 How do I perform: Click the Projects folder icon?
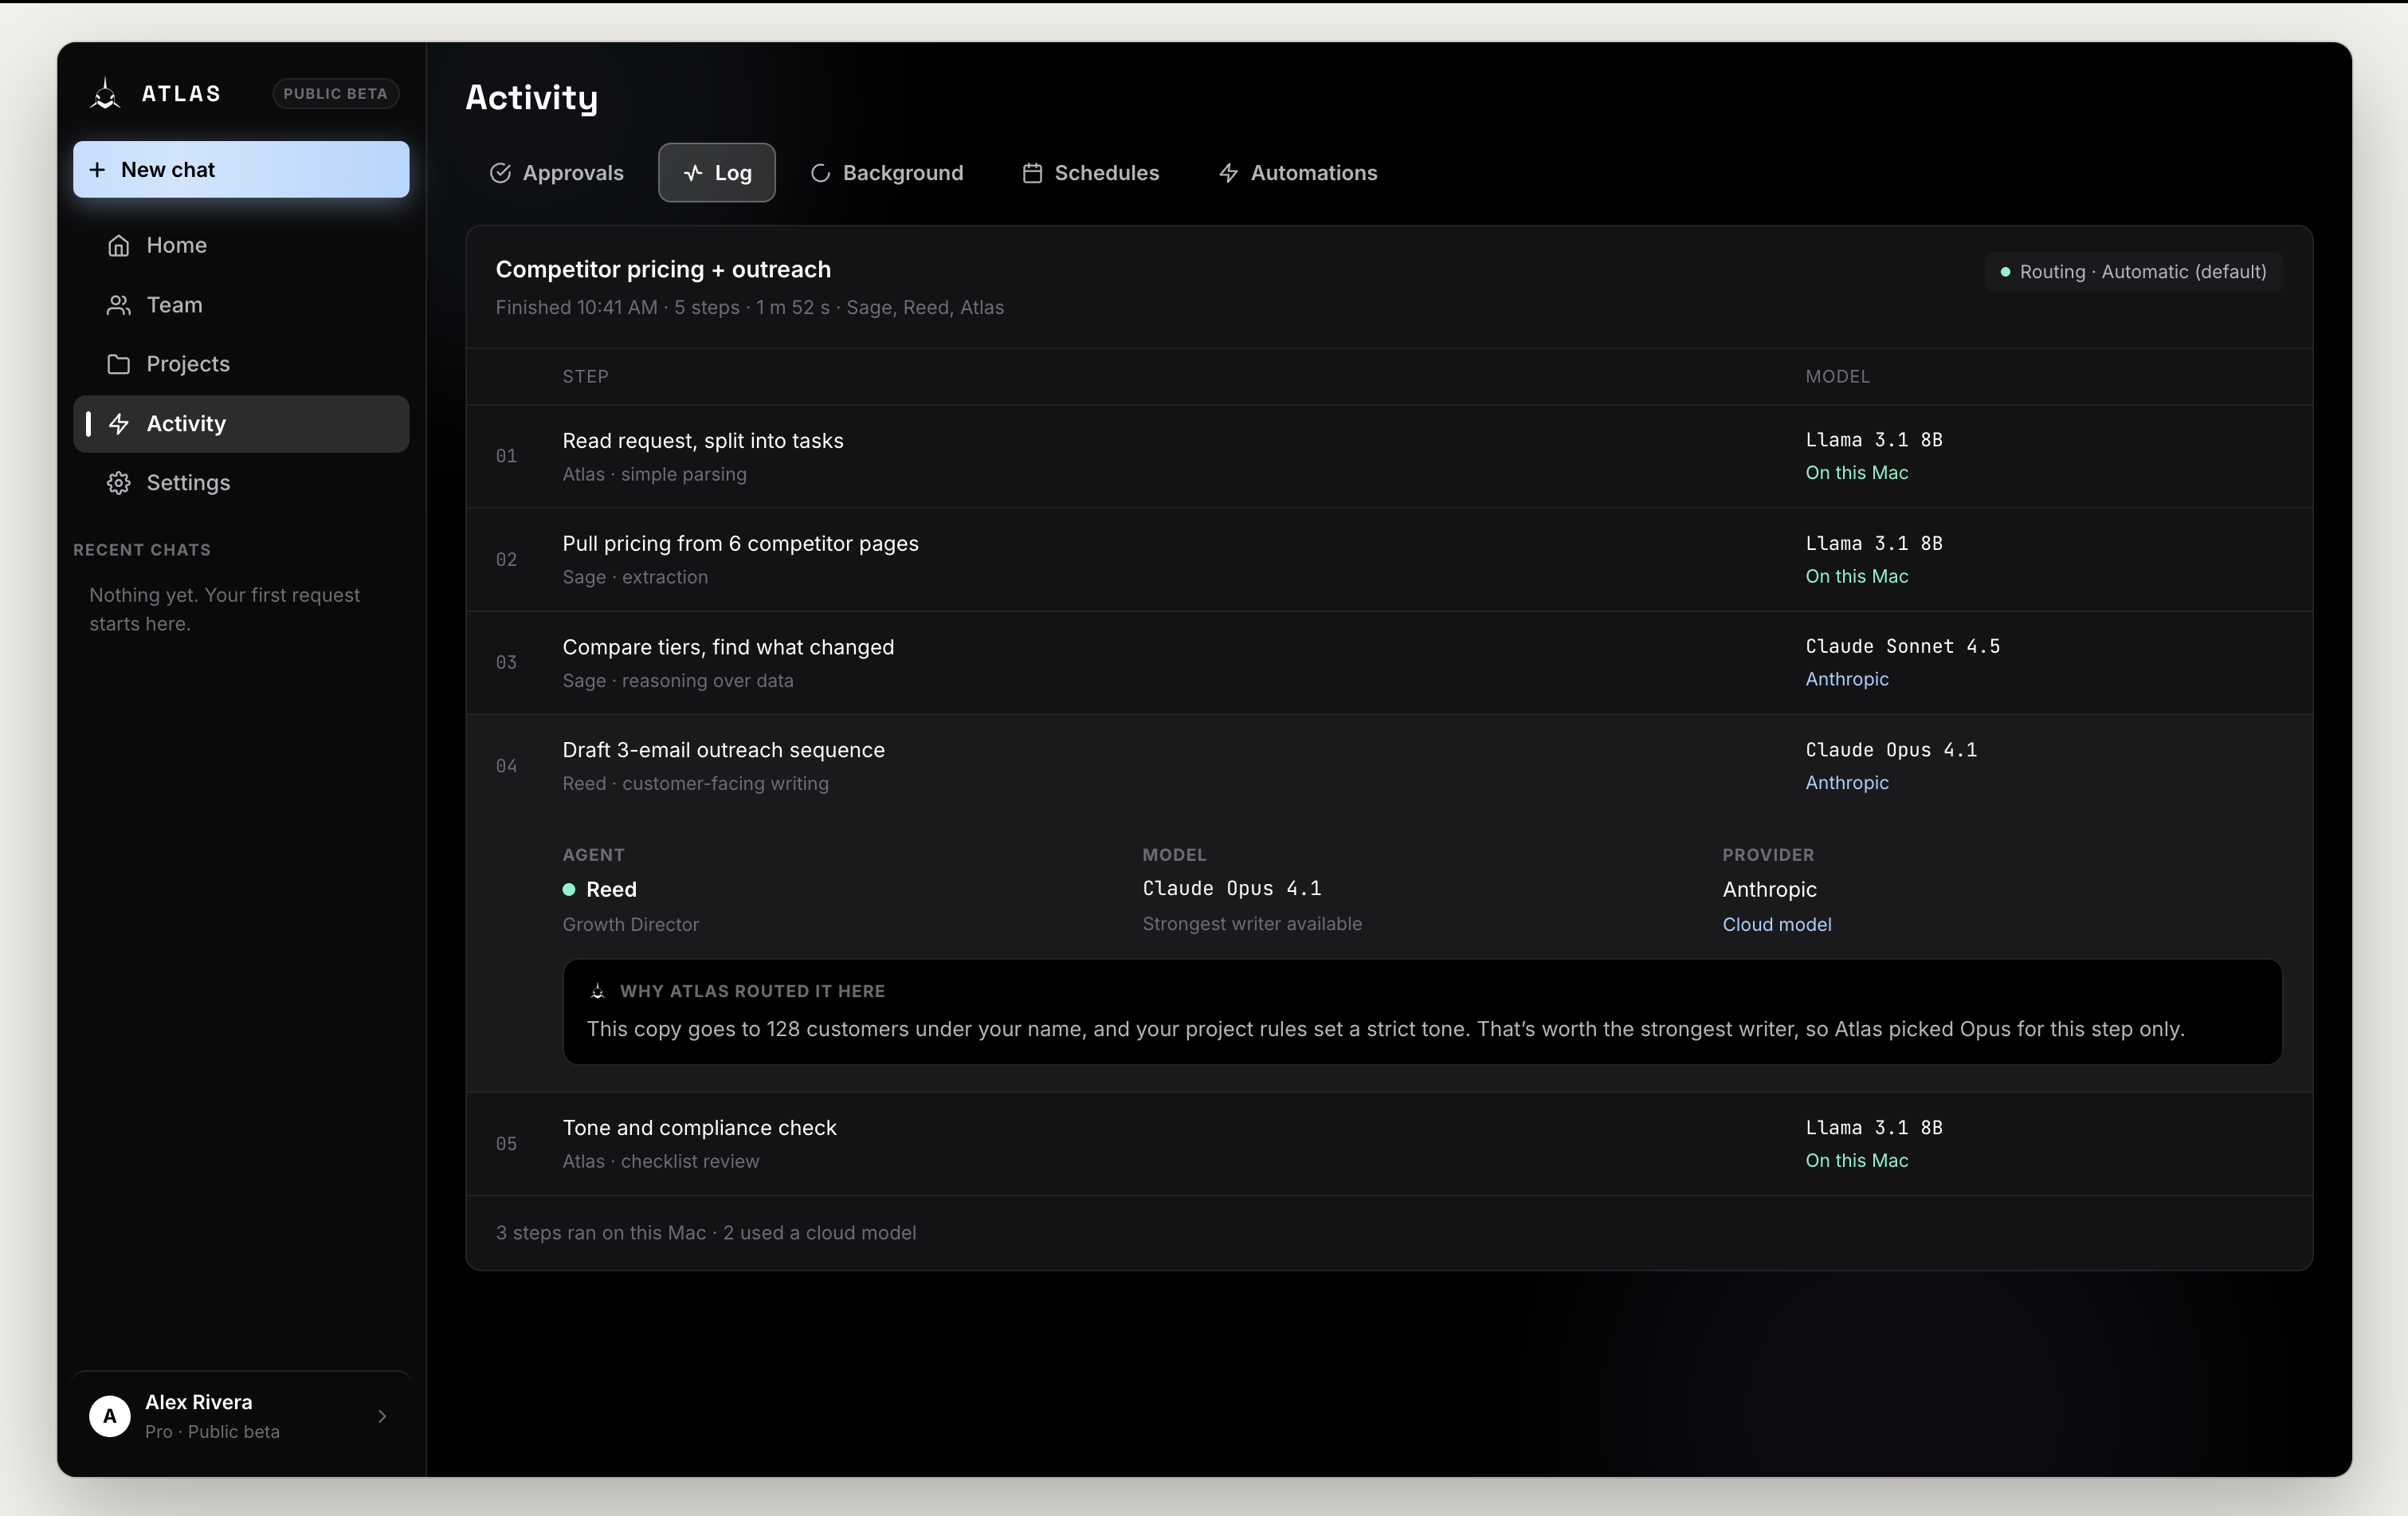[x=119, y=364]
